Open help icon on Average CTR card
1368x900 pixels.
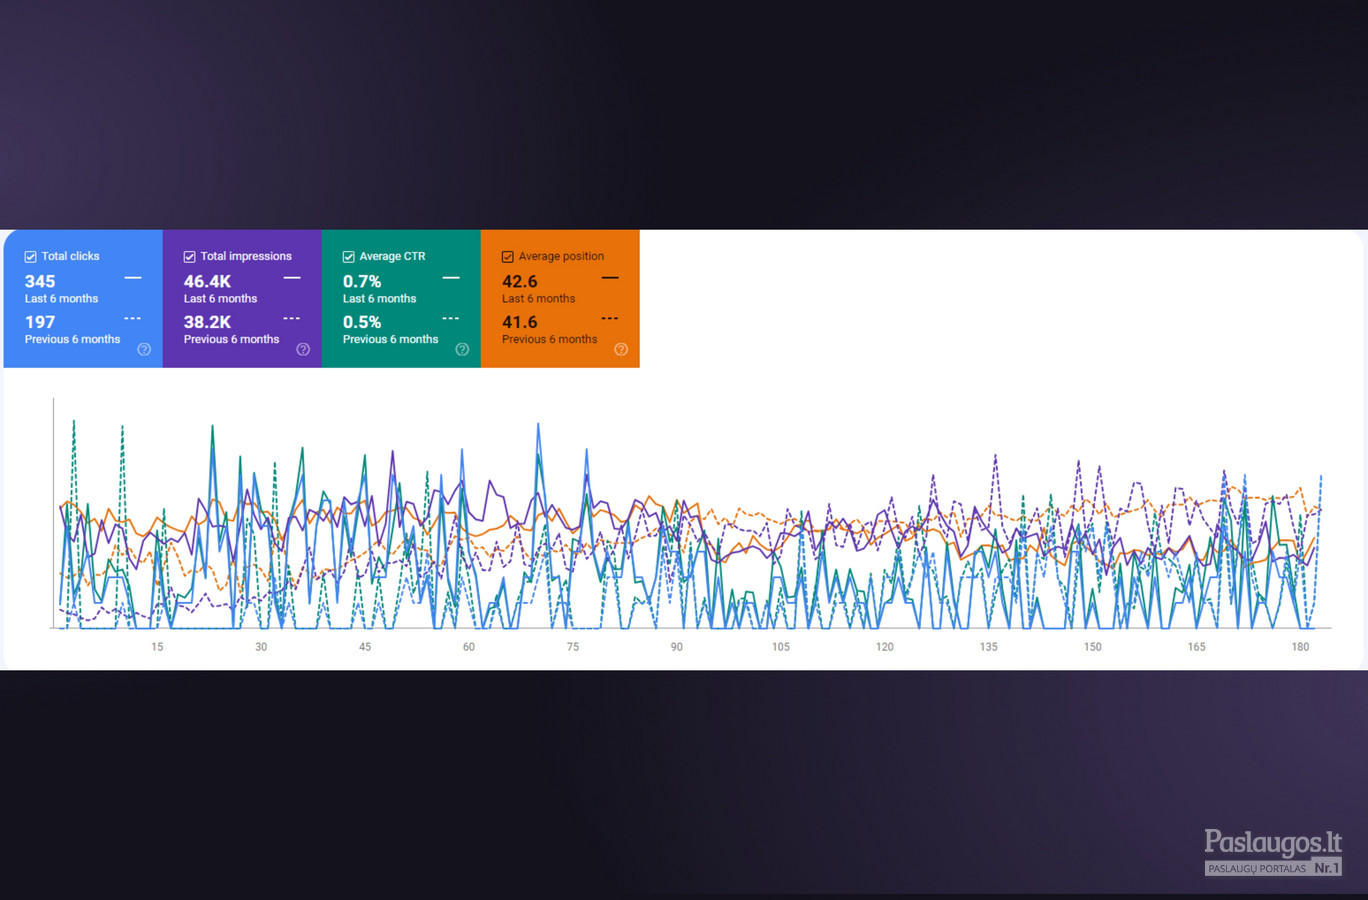click(462, 349)
